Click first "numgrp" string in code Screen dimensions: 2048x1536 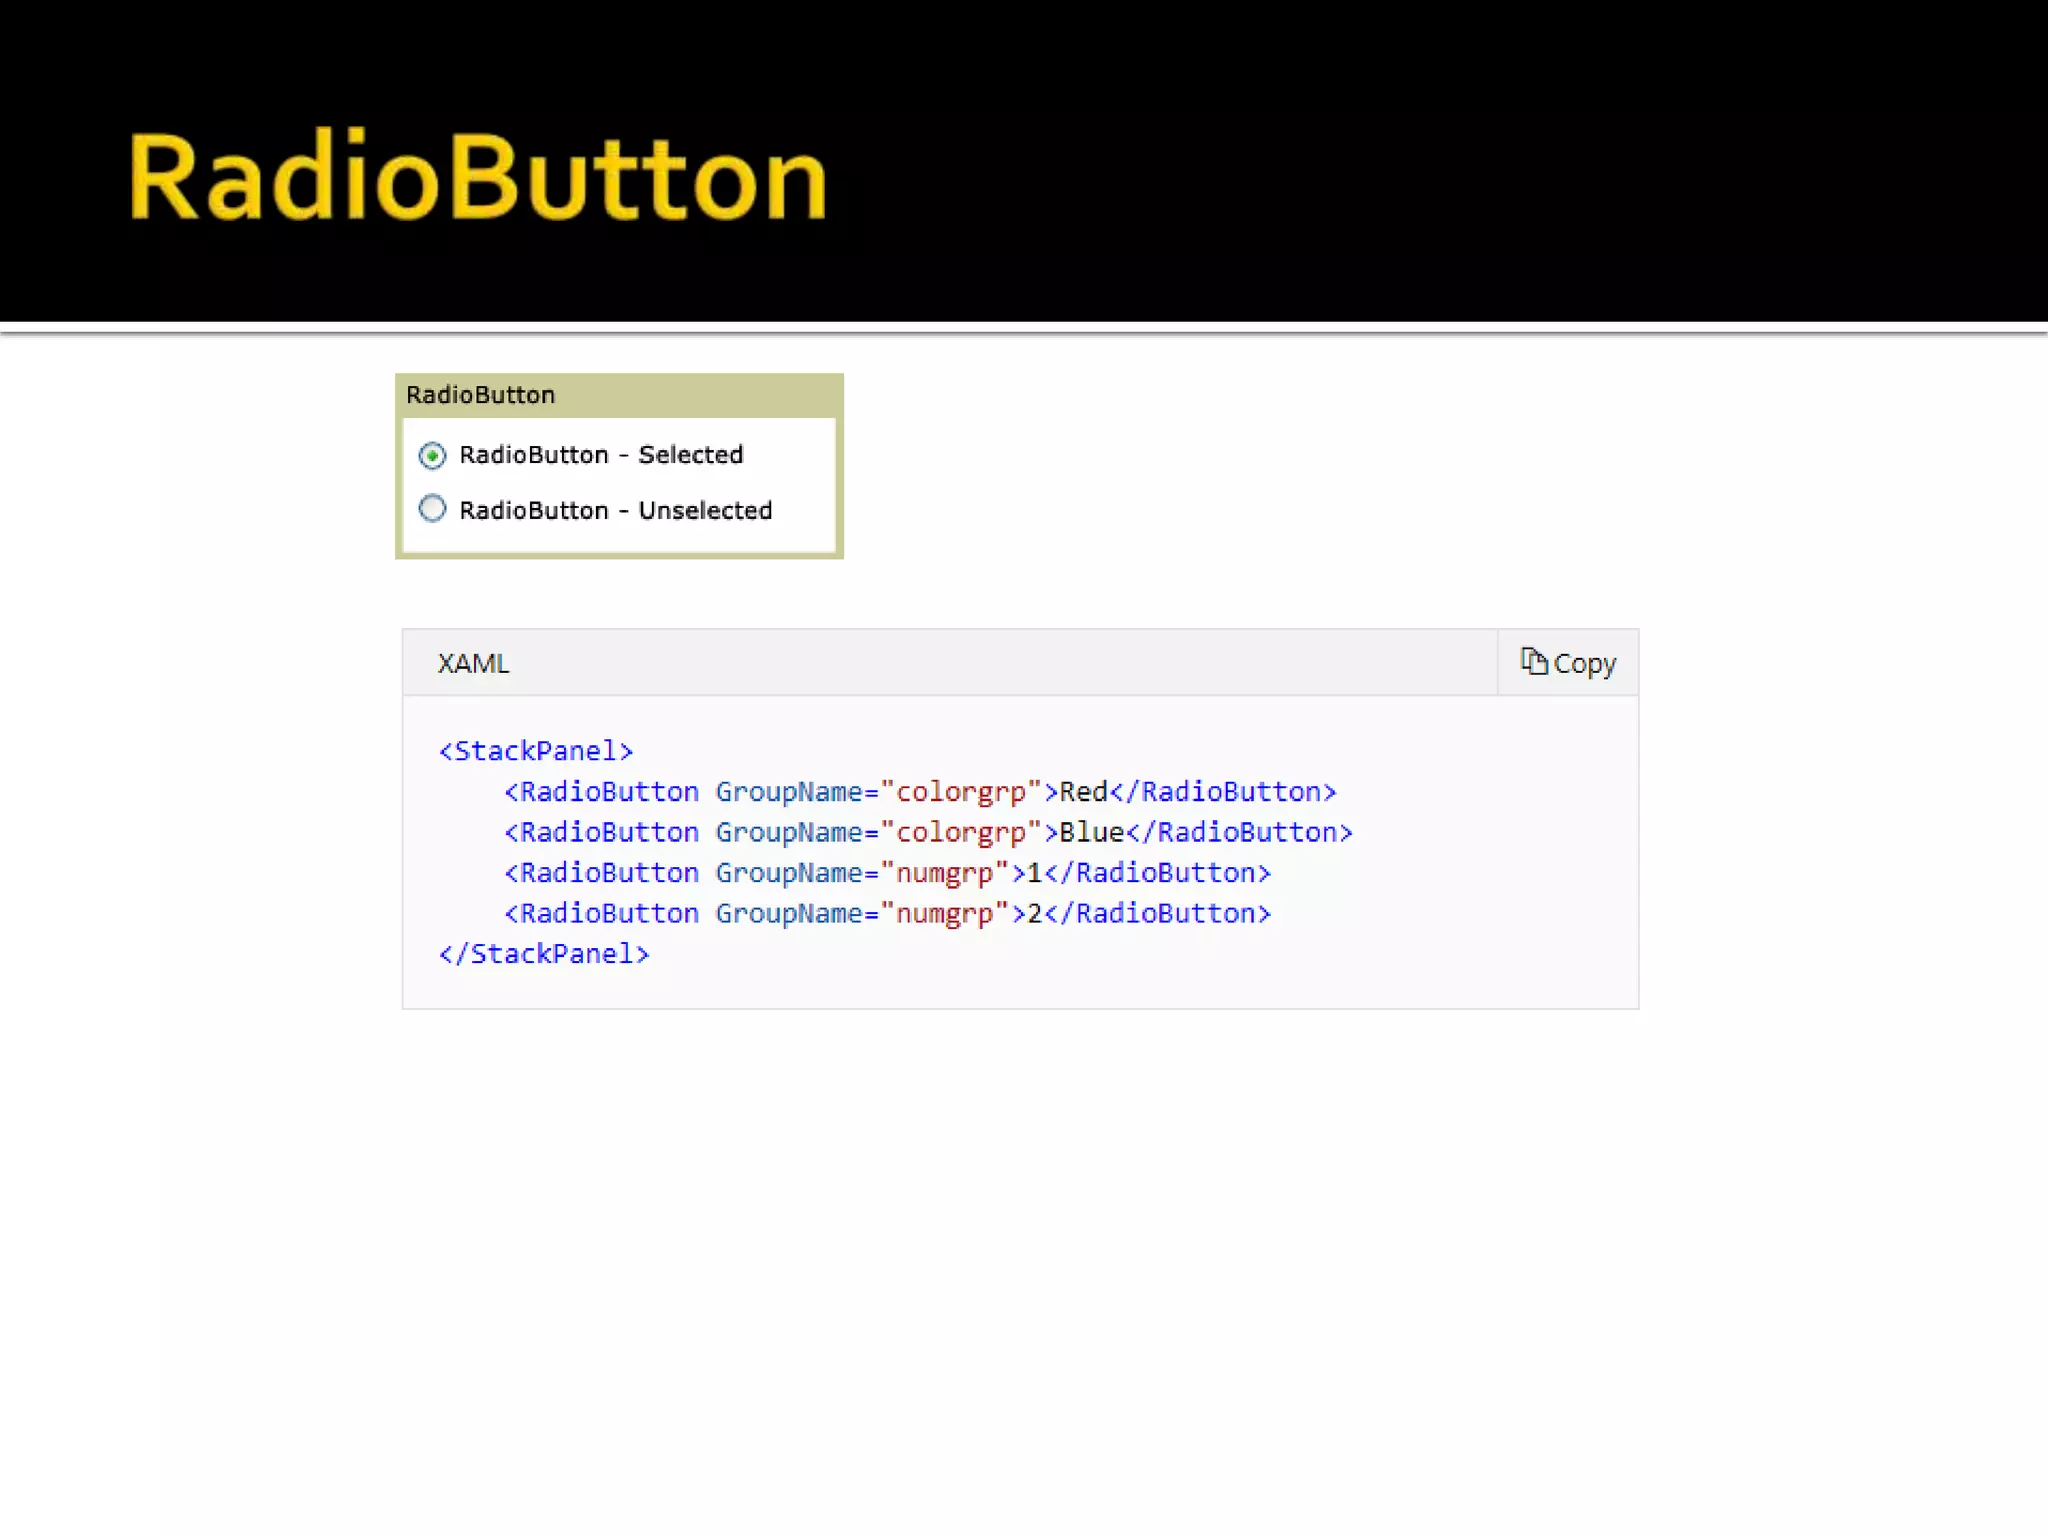944,873
